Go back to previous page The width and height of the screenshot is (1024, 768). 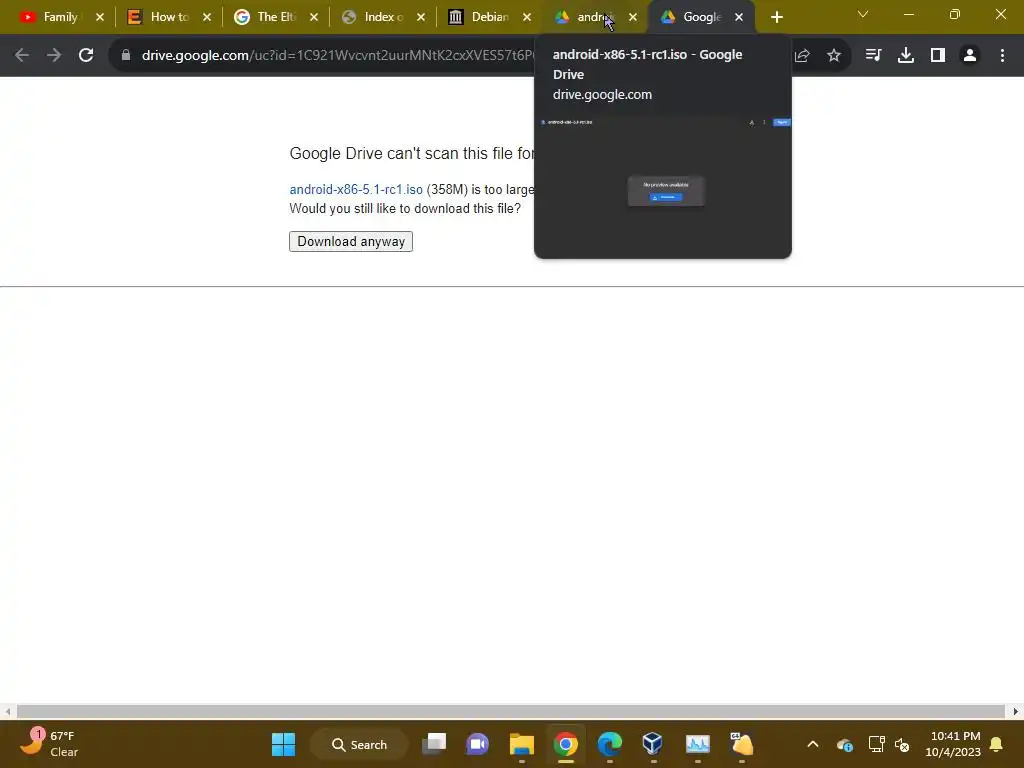pos(22,56)
